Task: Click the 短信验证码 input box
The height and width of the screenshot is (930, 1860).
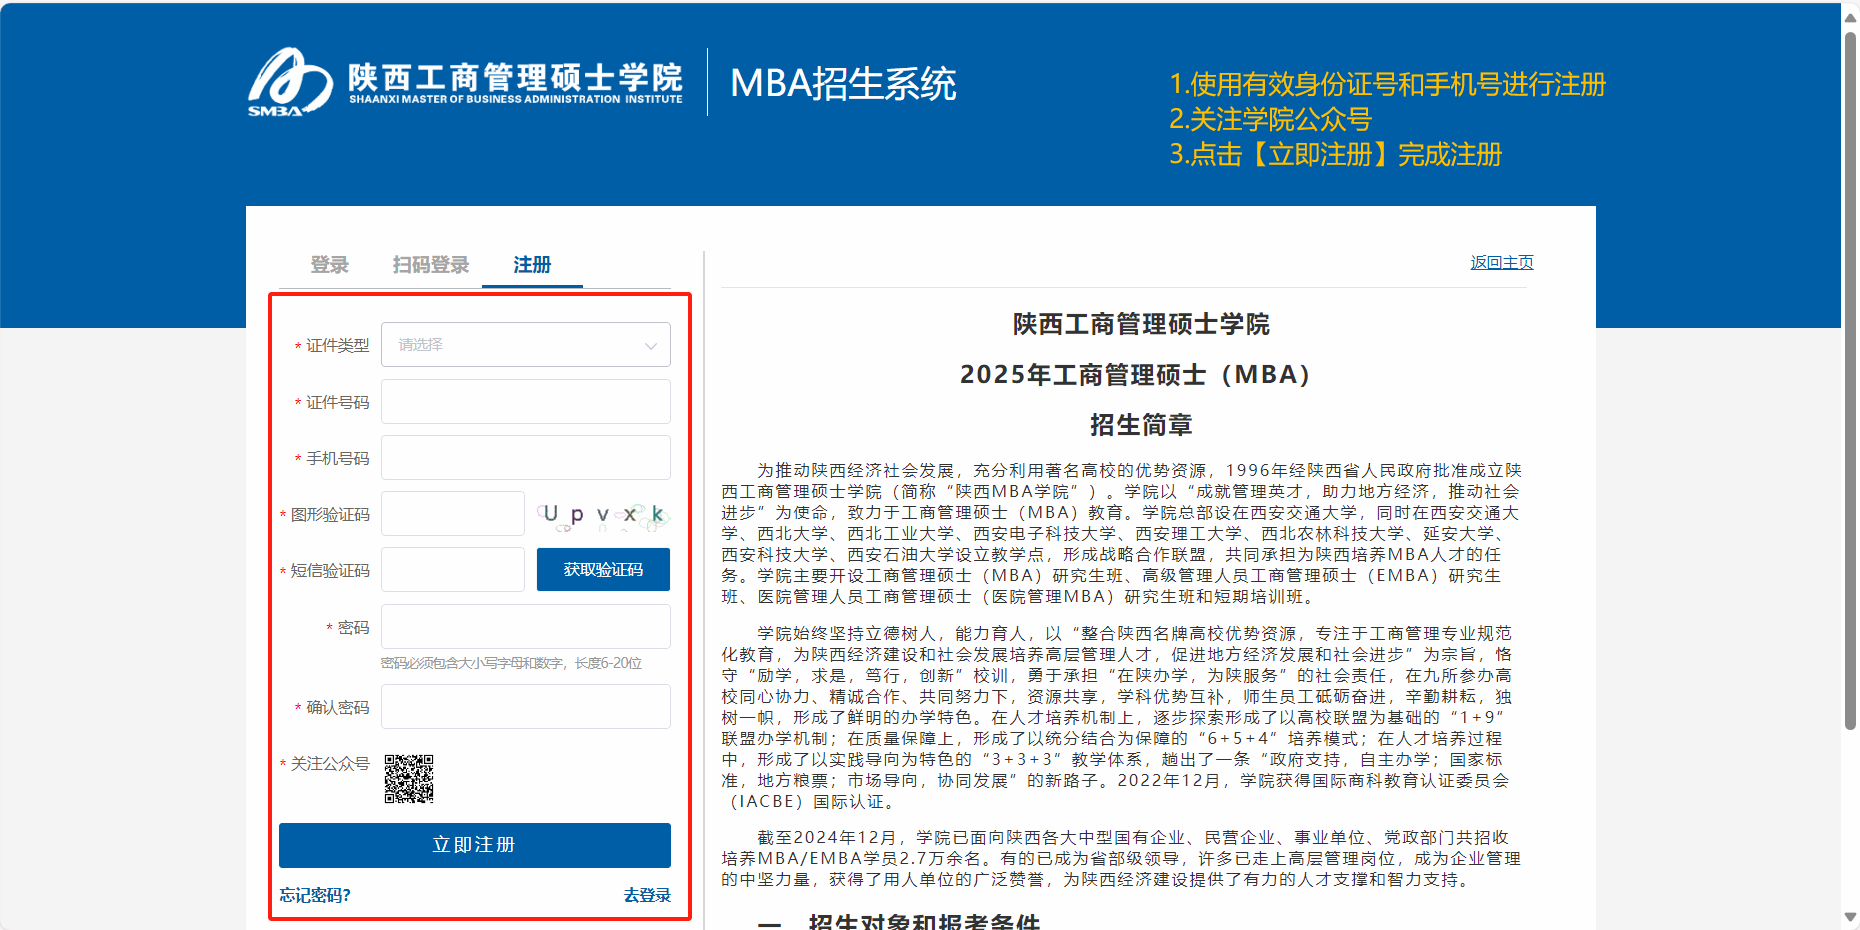Action: coord(453,570)
